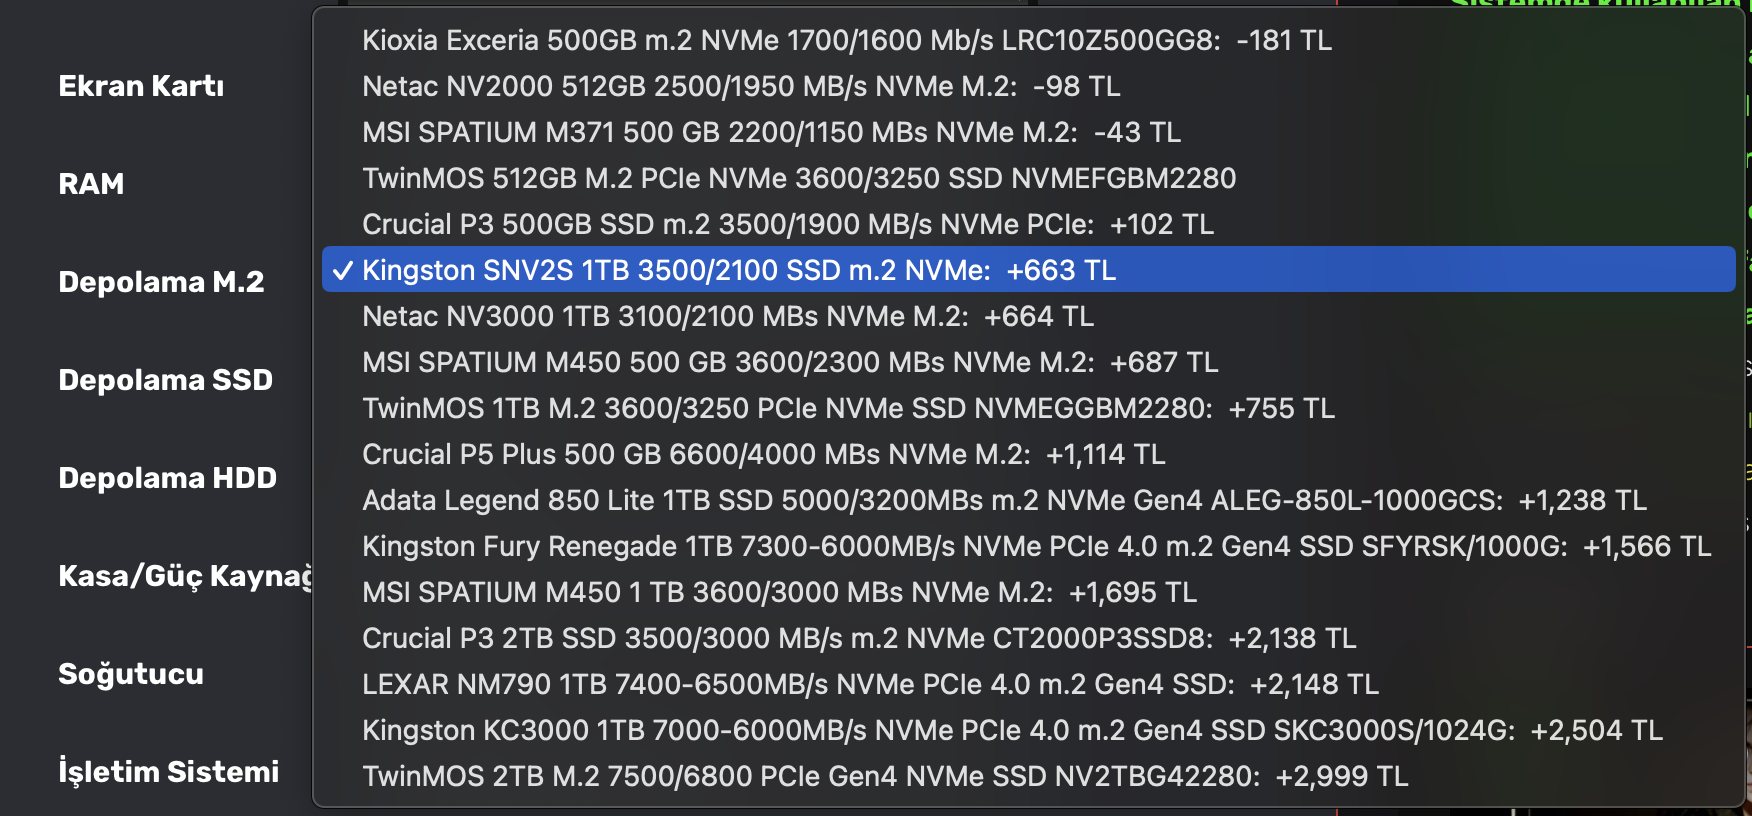Pick MSI SPATIUM M450 500 GB option
The image size is (1752, 816).
[789, 362]
